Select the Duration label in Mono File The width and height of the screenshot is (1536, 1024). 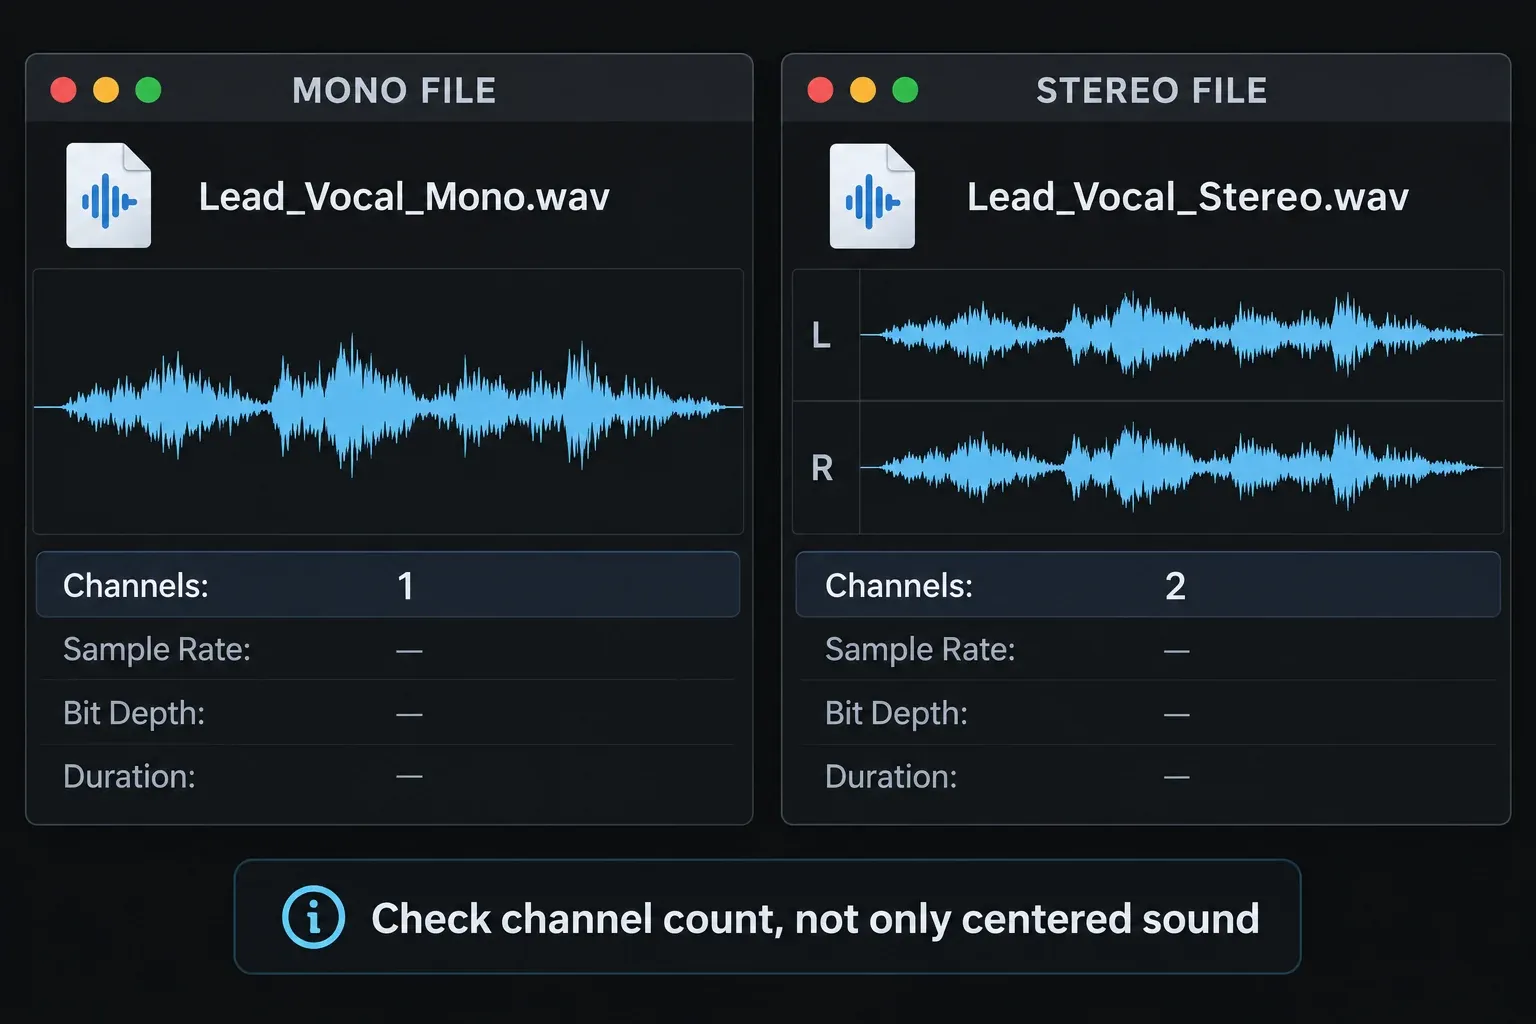129,776
